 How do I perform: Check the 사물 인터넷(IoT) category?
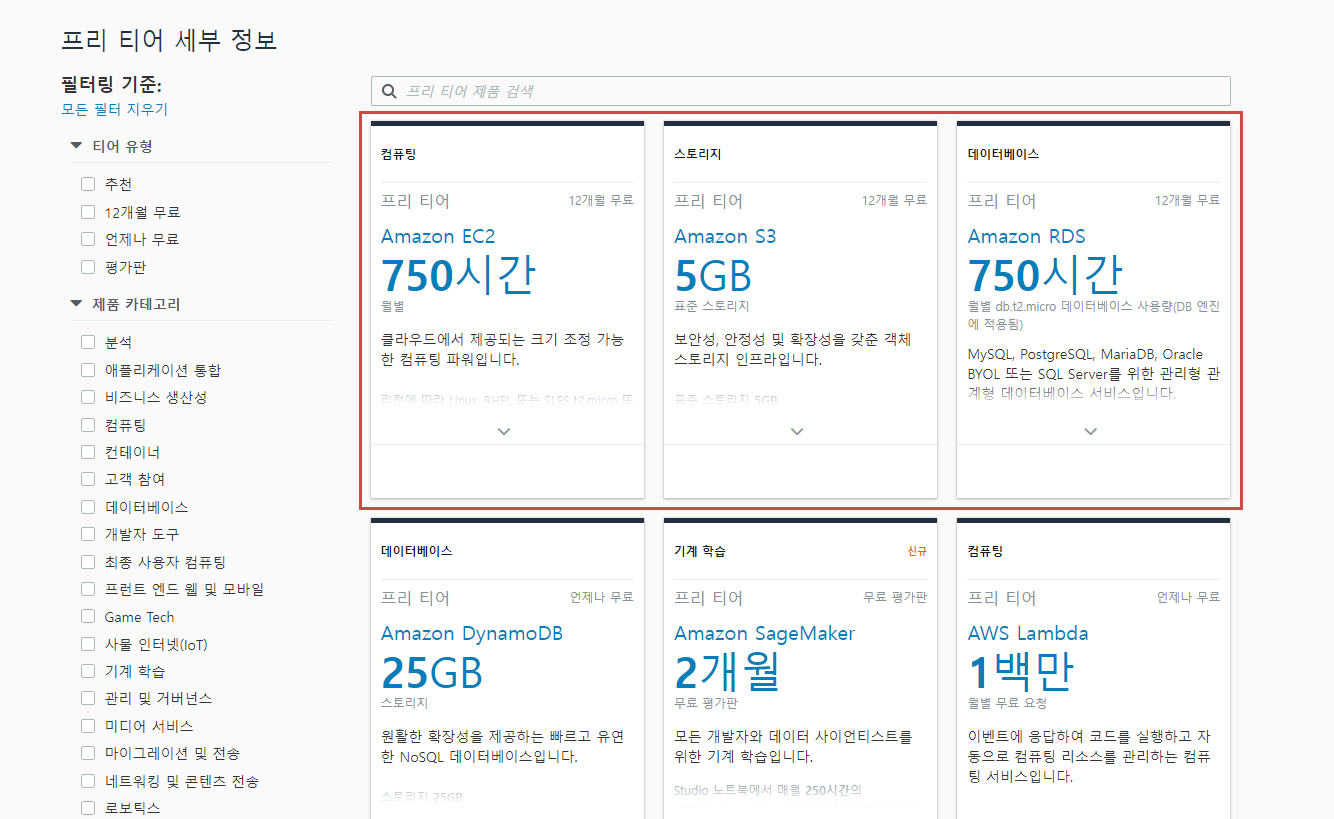pyautogui.click(x=88, y=644)
